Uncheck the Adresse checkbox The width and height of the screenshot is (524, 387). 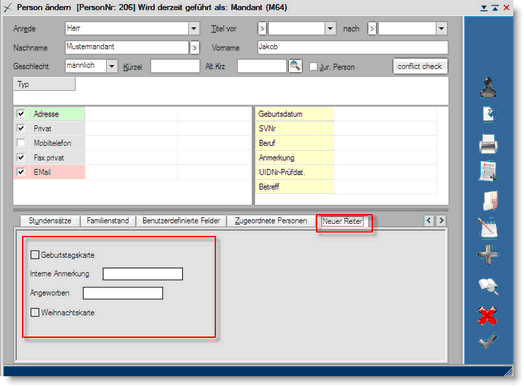coord(21,114)
